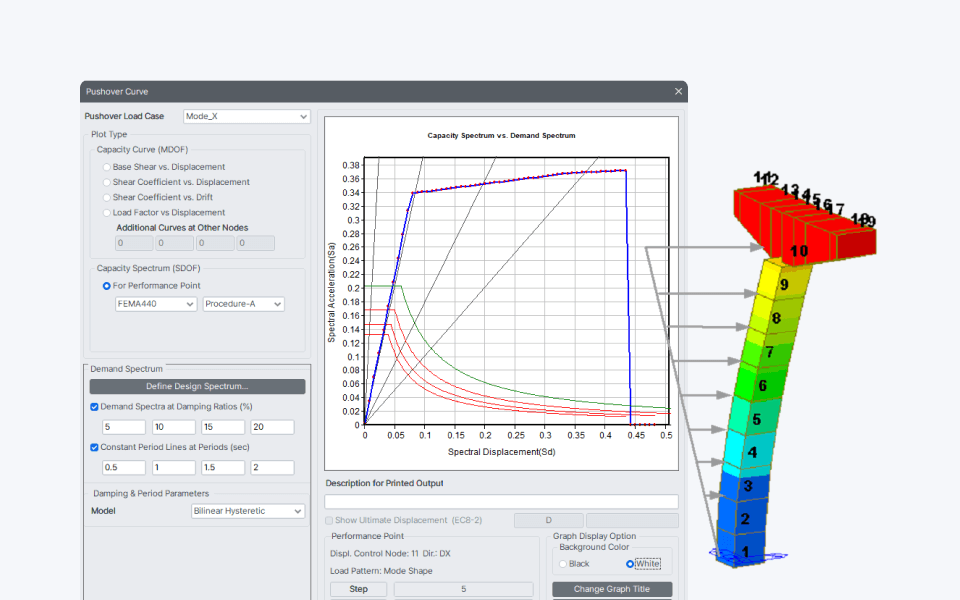The image size is (960, 600).
Task: Open the Procedure-A dropdown
Action: (x=244, y=304)
